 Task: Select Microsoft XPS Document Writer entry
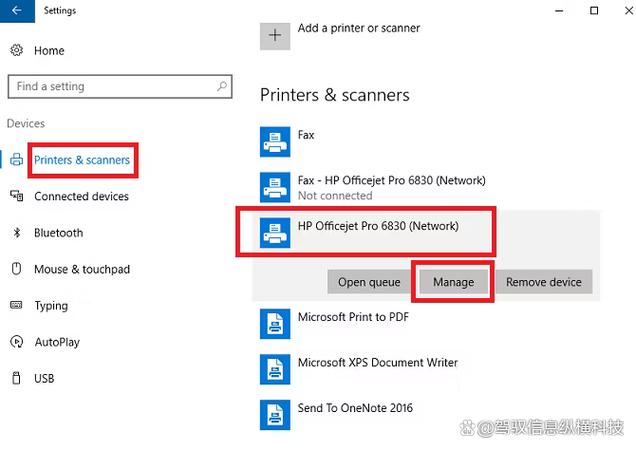click(378, 362)
